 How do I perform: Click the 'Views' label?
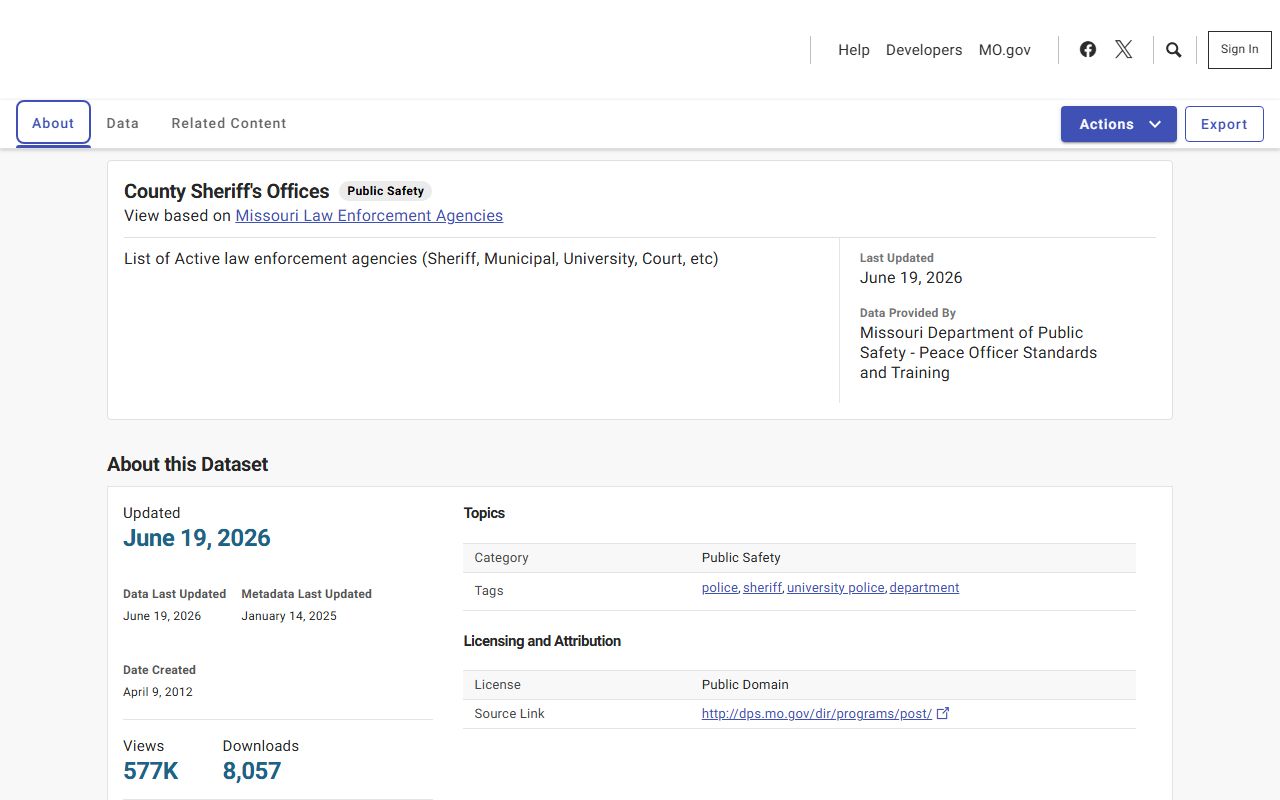coord(143,746)
